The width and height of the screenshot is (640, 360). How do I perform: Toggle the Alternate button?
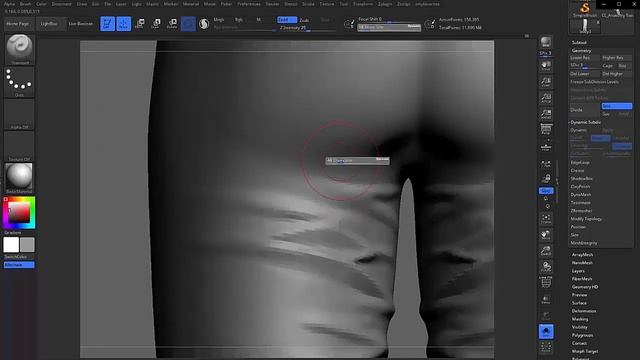coord(19,265)
